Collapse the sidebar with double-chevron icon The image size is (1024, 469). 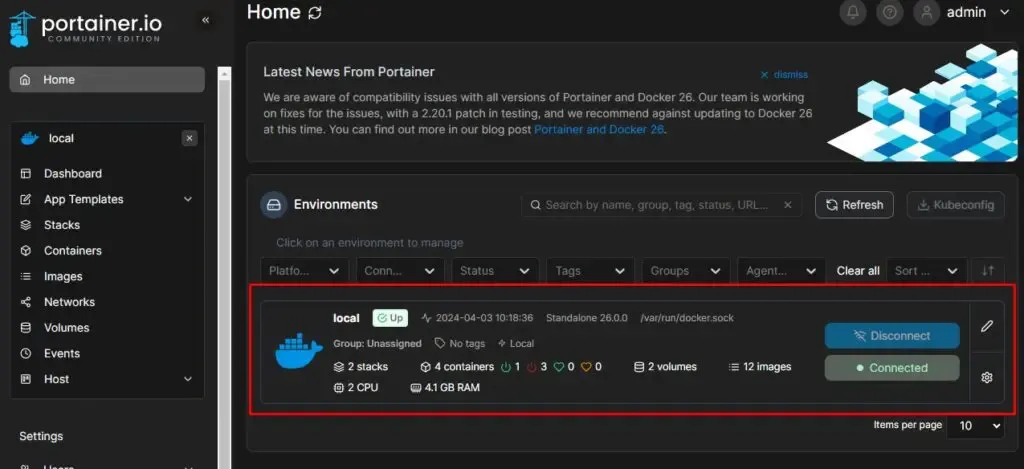point(206,20)
